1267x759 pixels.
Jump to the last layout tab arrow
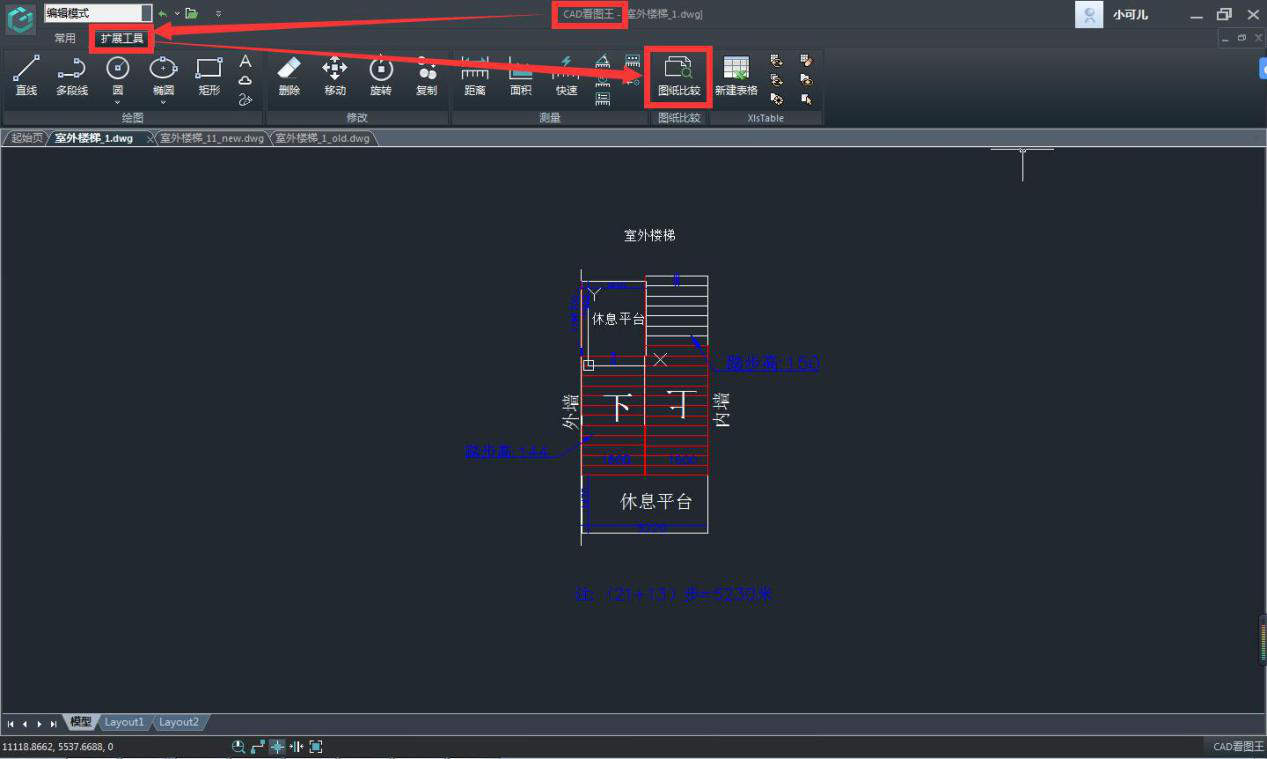(x=53, y=723)
